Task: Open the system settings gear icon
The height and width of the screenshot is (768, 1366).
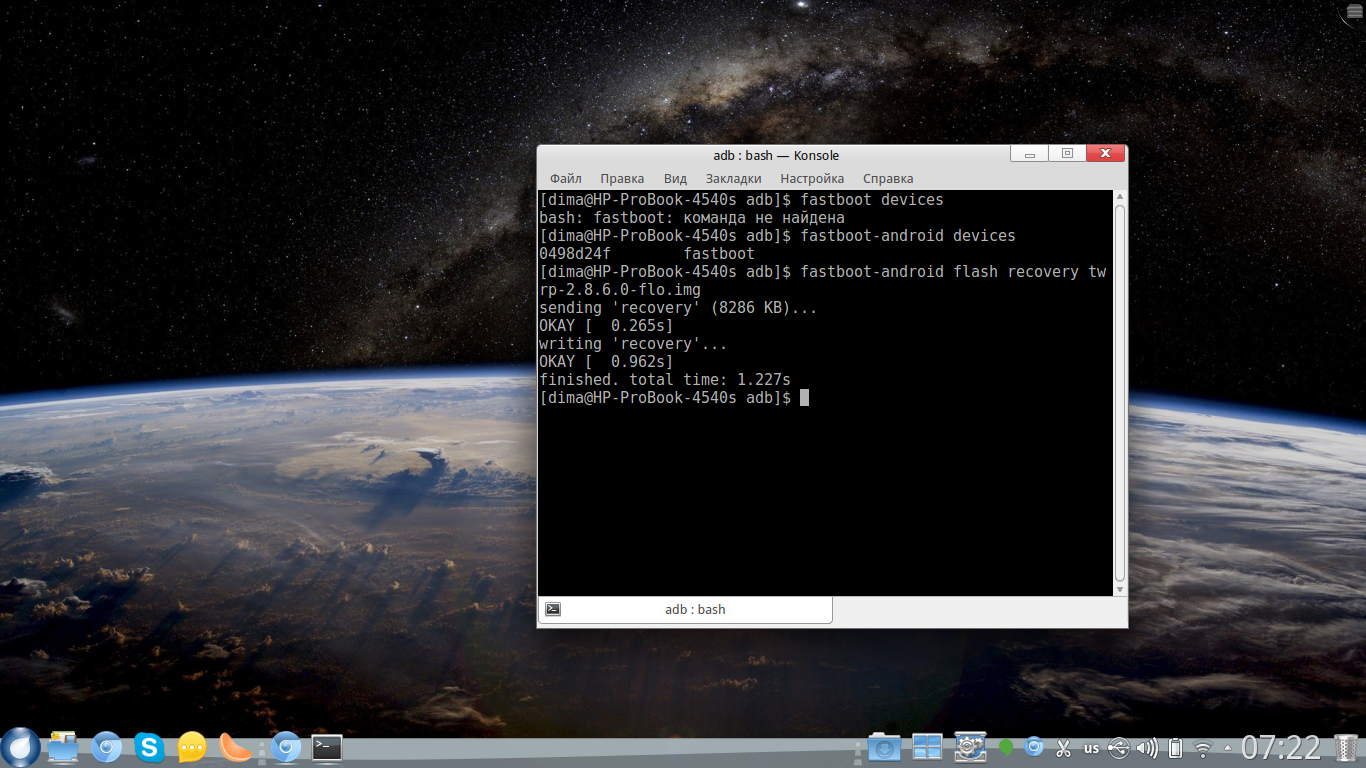Action: 970,747
